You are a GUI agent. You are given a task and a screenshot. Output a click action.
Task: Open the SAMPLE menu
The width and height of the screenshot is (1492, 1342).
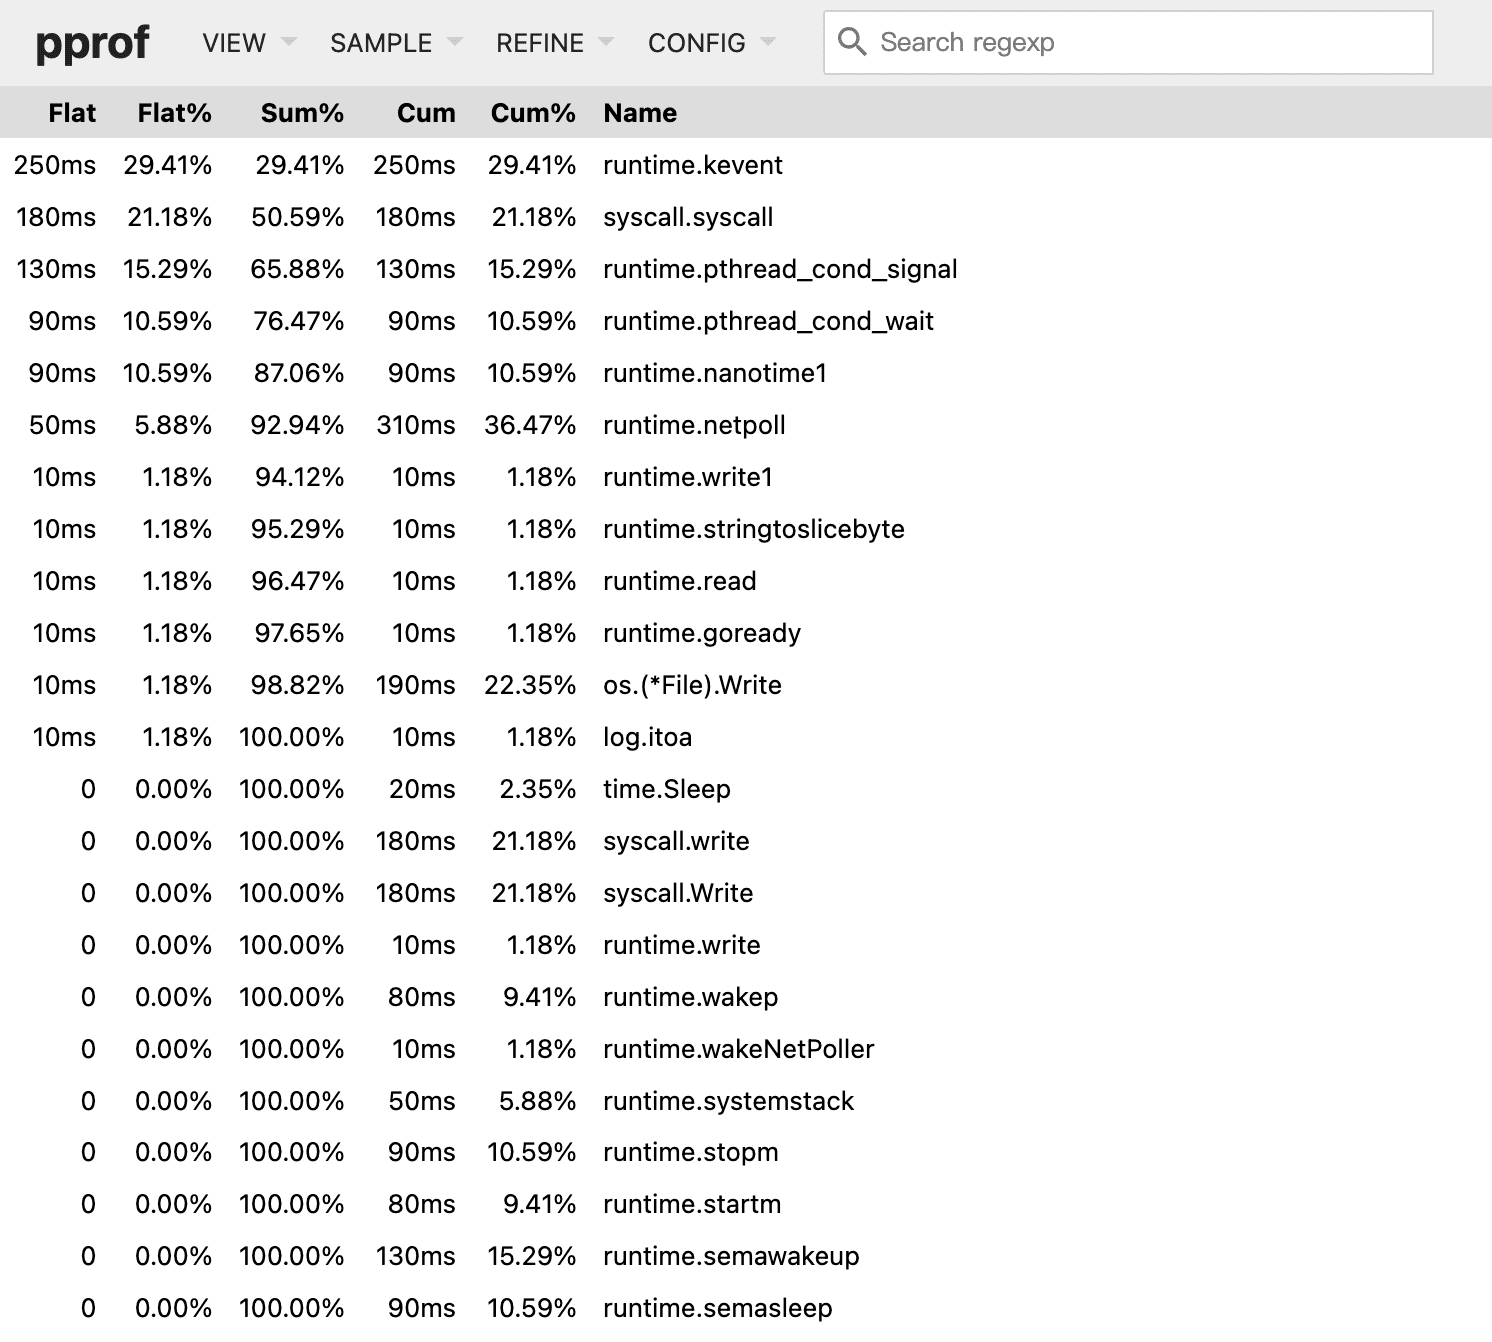[380, 42]
